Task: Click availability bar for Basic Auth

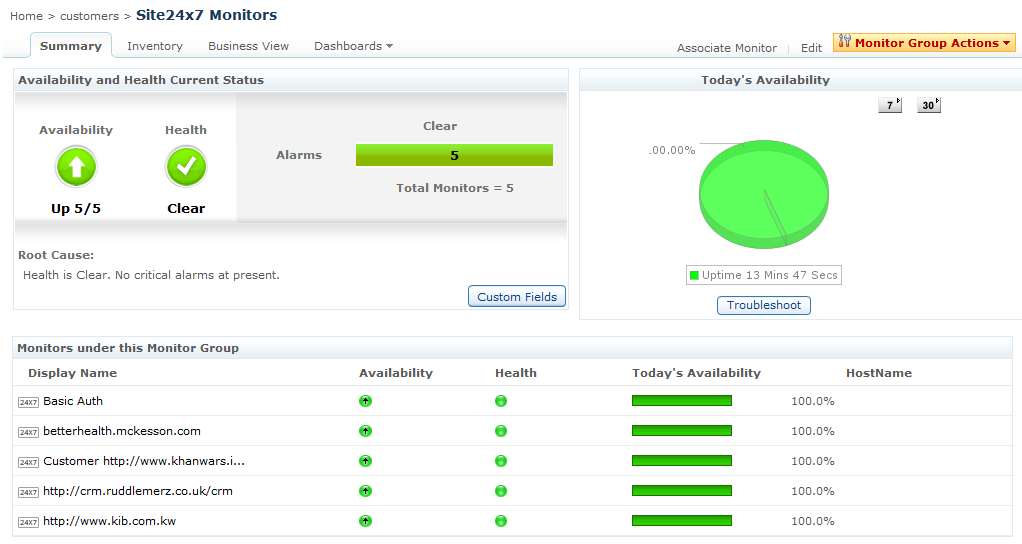Action: click(x=682, y=401)
